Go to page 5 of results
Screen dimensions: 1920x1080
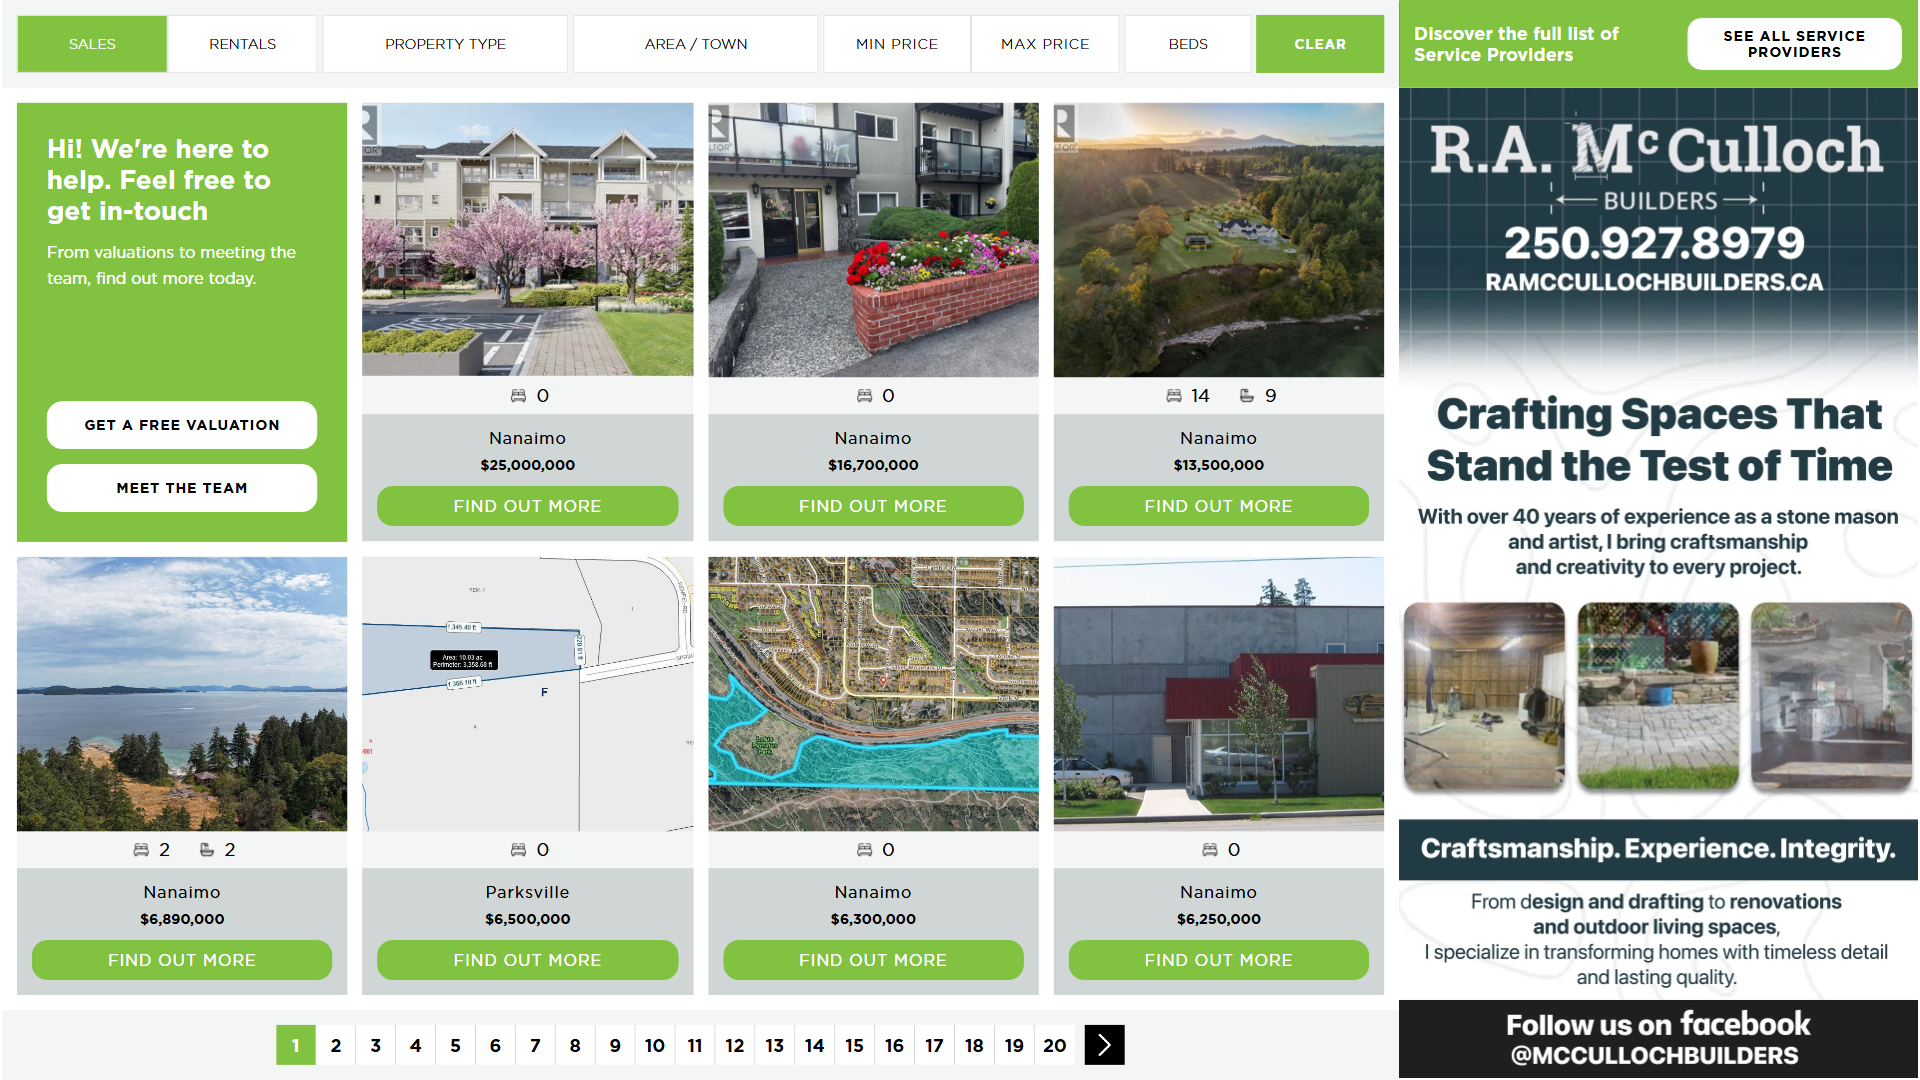click(x=455, y=1045)
